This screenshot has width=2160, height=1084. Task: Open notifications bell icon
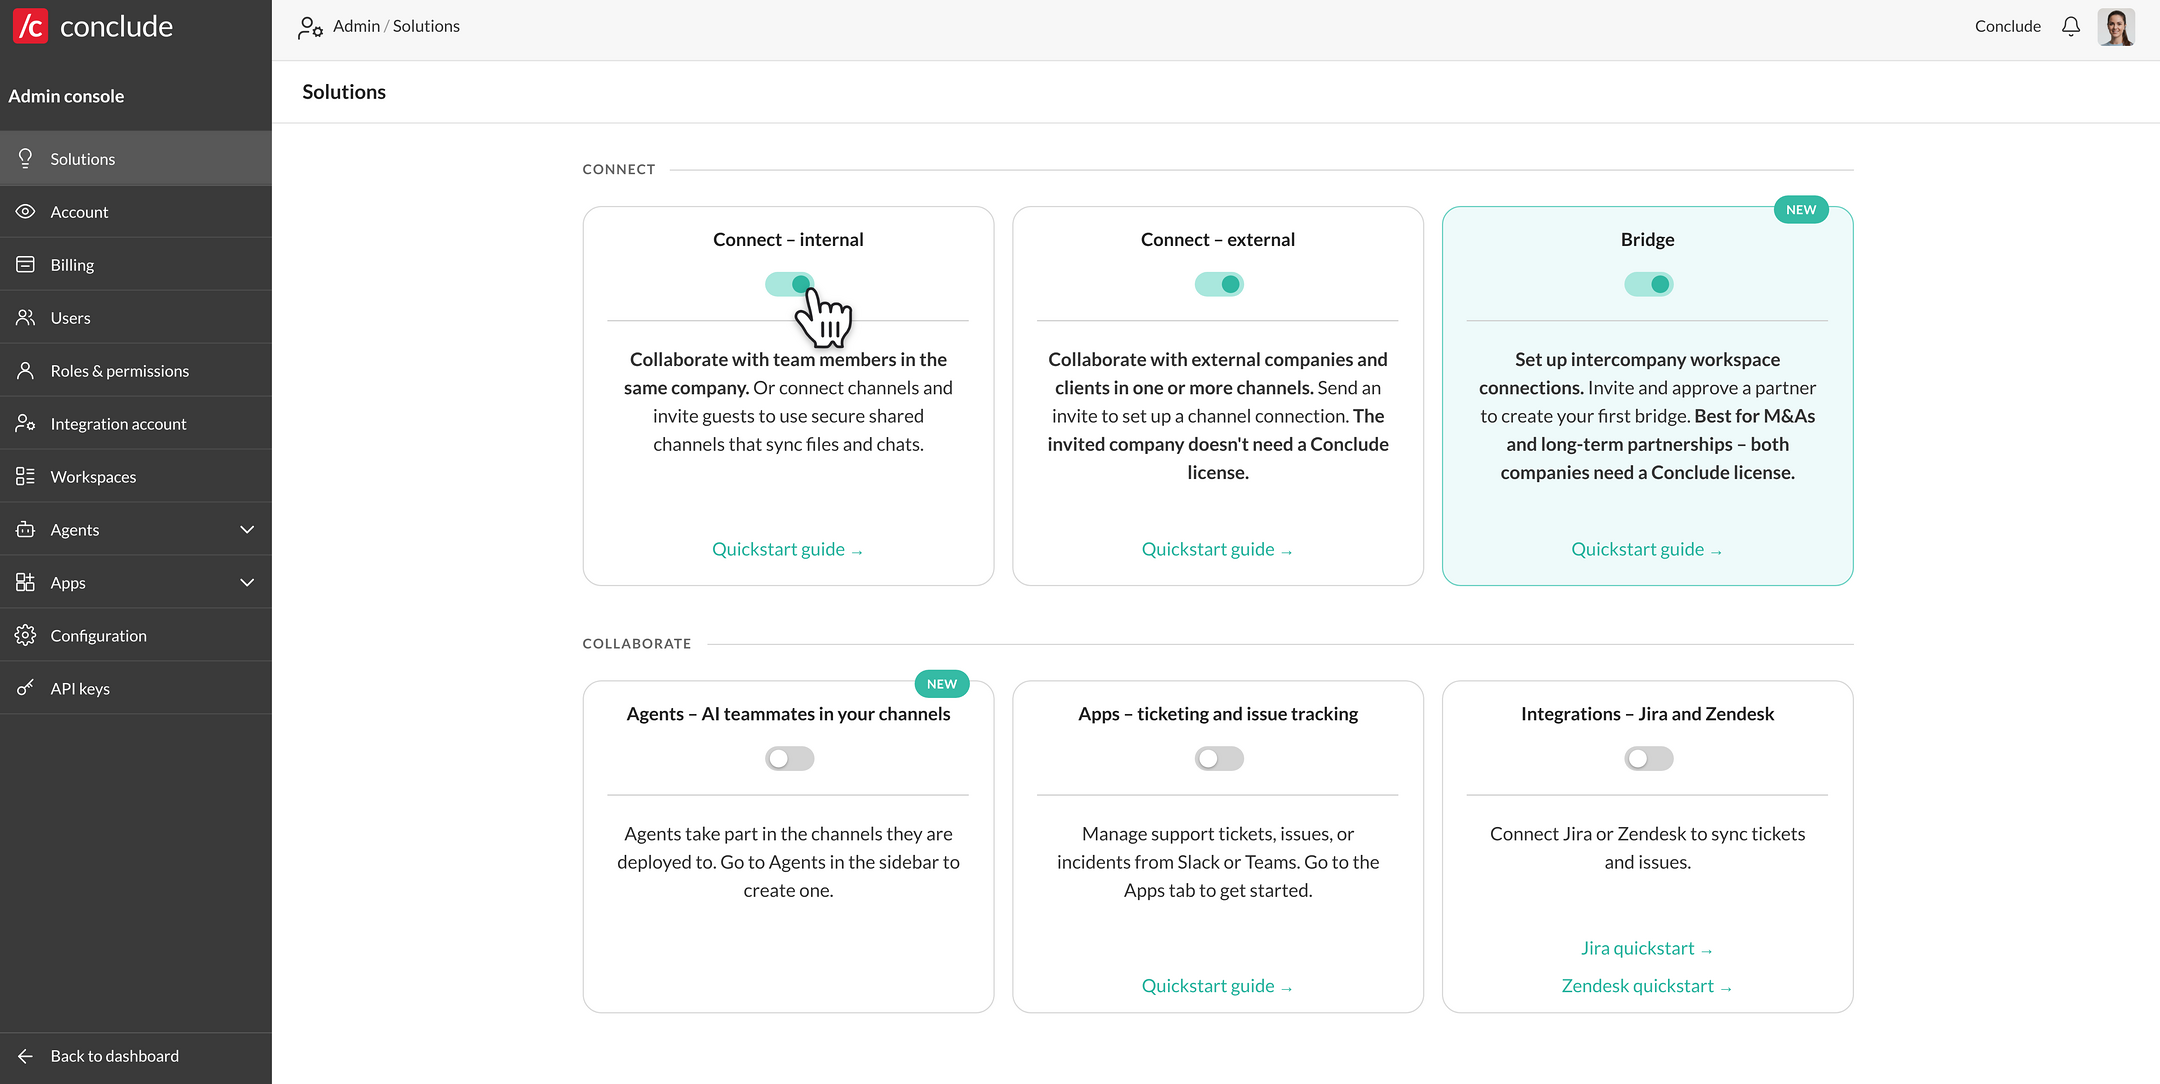[2071, 26]
